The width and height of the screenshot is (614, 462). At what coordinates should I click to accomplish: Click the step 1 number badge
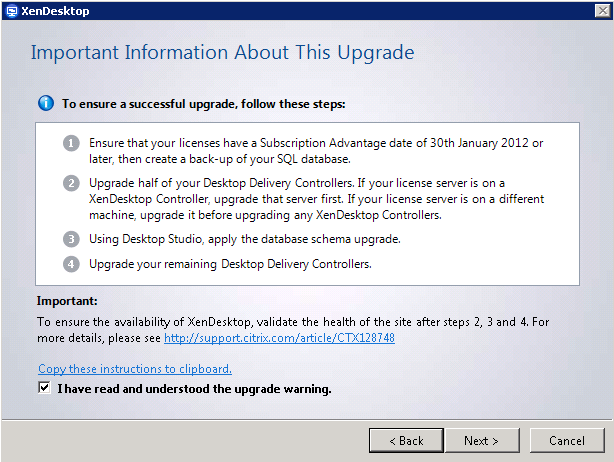pyautogui.click(x=71, y=143)
